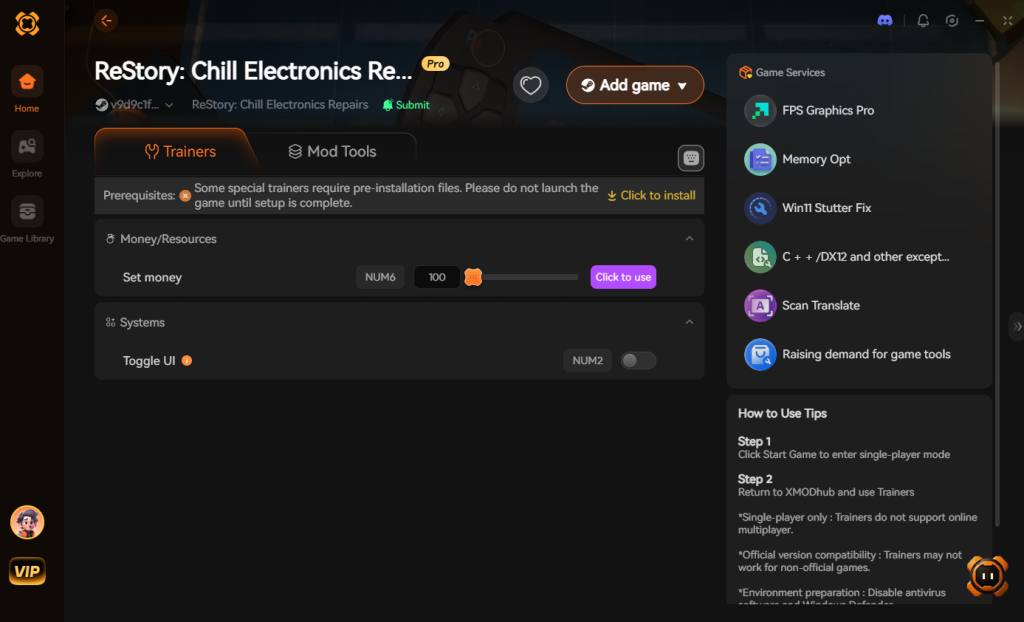The image size is (1024, 622).
Task: Open Explore in the sidebar
Action: click(x=27, y=155)
